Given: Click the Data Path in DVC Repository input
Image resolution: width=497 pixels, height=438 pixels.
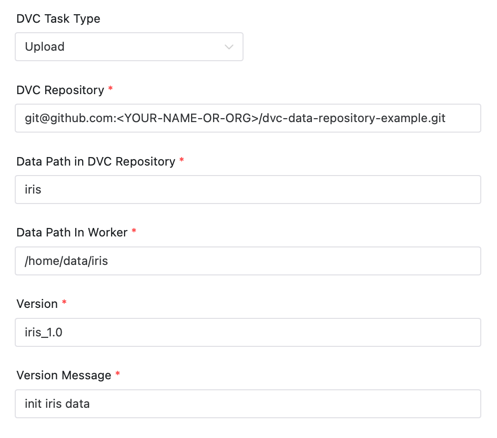Looking at the screenshot, I should click(248, 190).
